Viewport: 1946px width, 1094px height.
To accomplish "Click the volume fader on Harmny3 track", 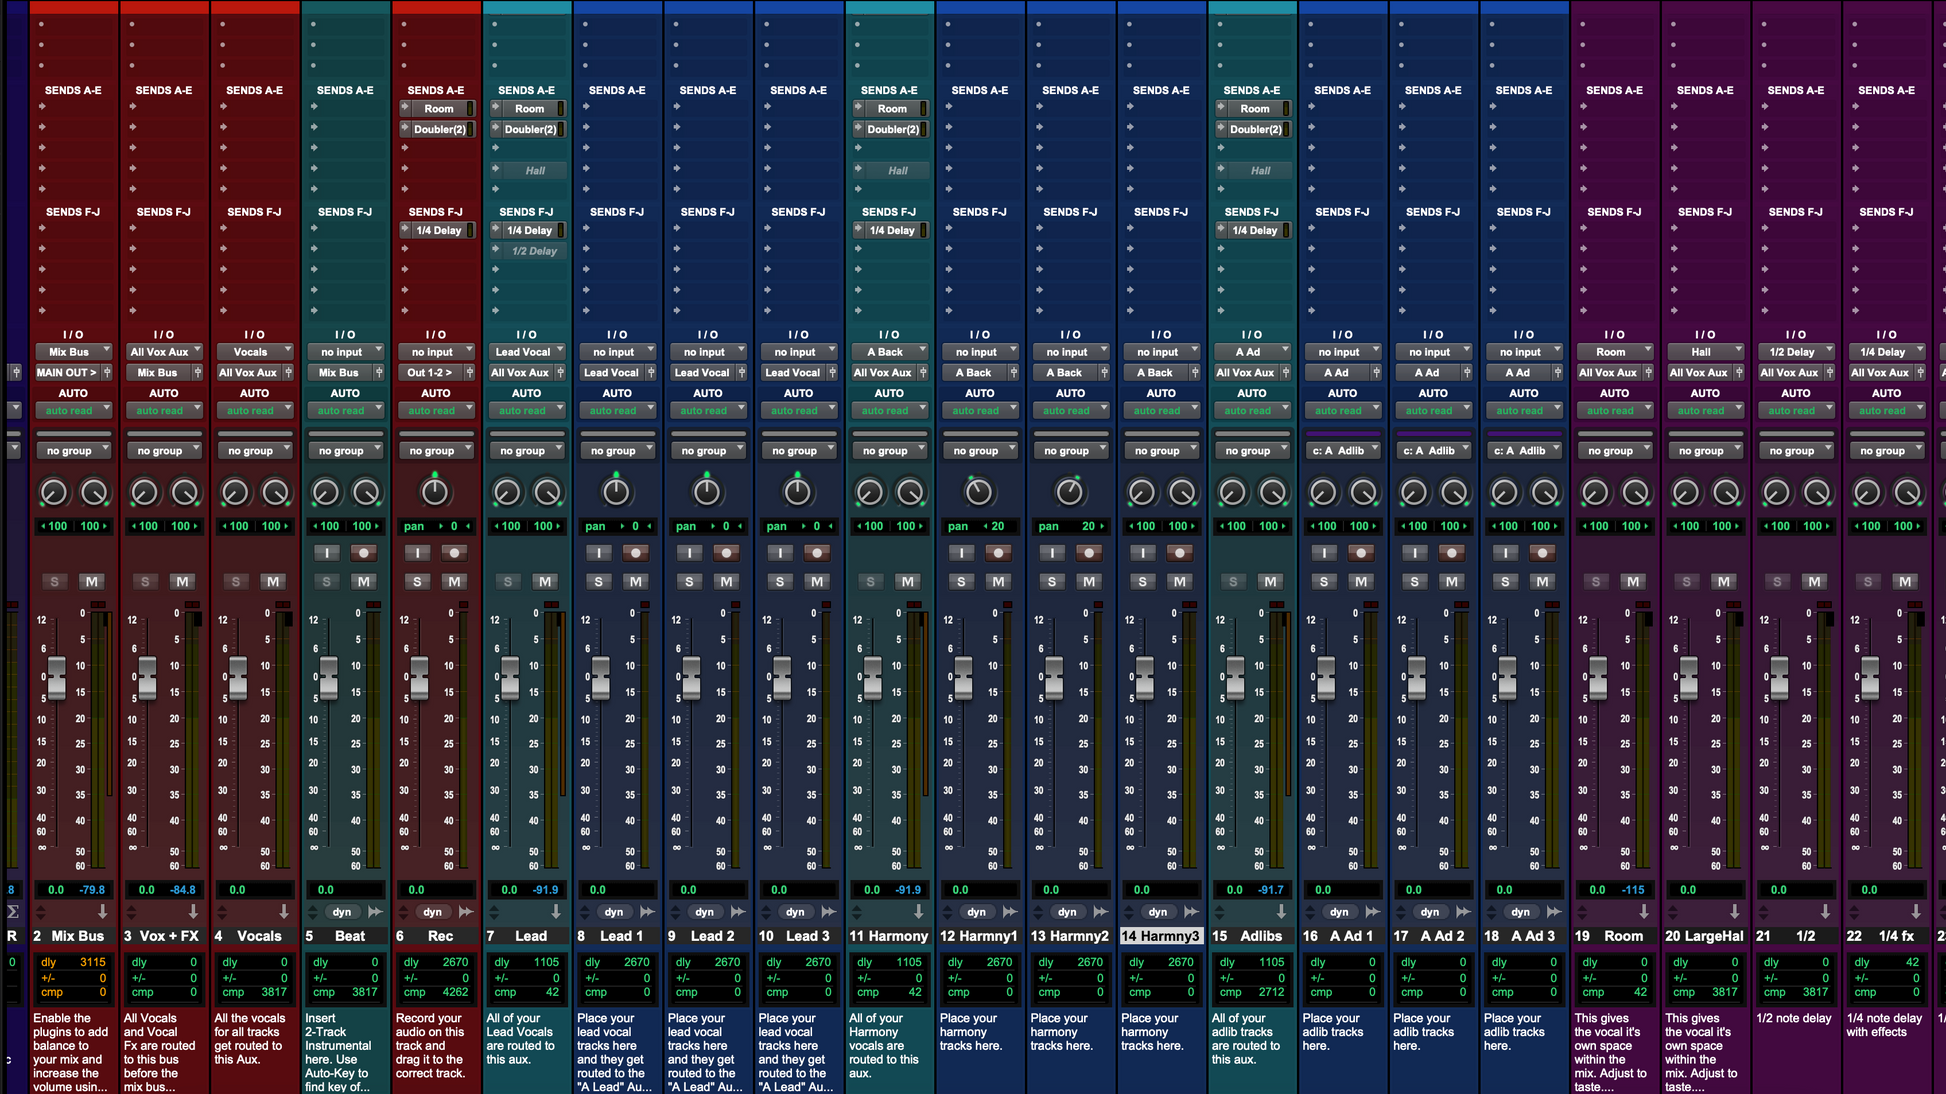I will (x=1144, y=678).
